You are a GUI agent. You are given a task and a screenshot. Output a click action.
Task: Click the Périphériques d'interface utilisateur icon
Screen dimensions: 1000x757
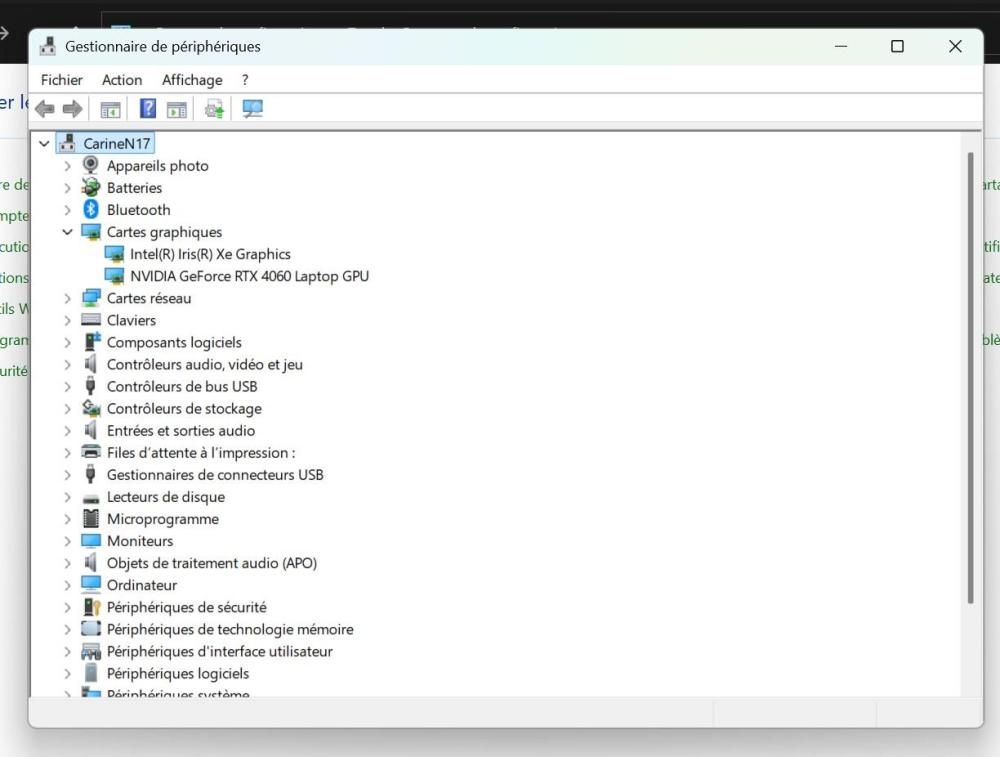91,651
